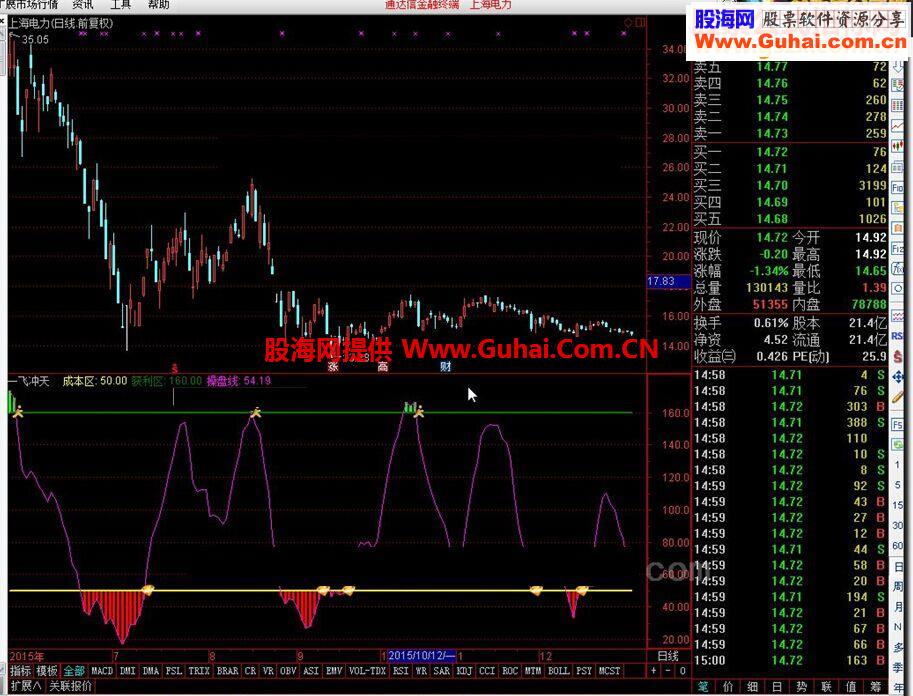Click the red square icon above price chart
Image resolution: width=913 pixels, height=696 pixels.
pyautogui.click(x=640, y=23)
